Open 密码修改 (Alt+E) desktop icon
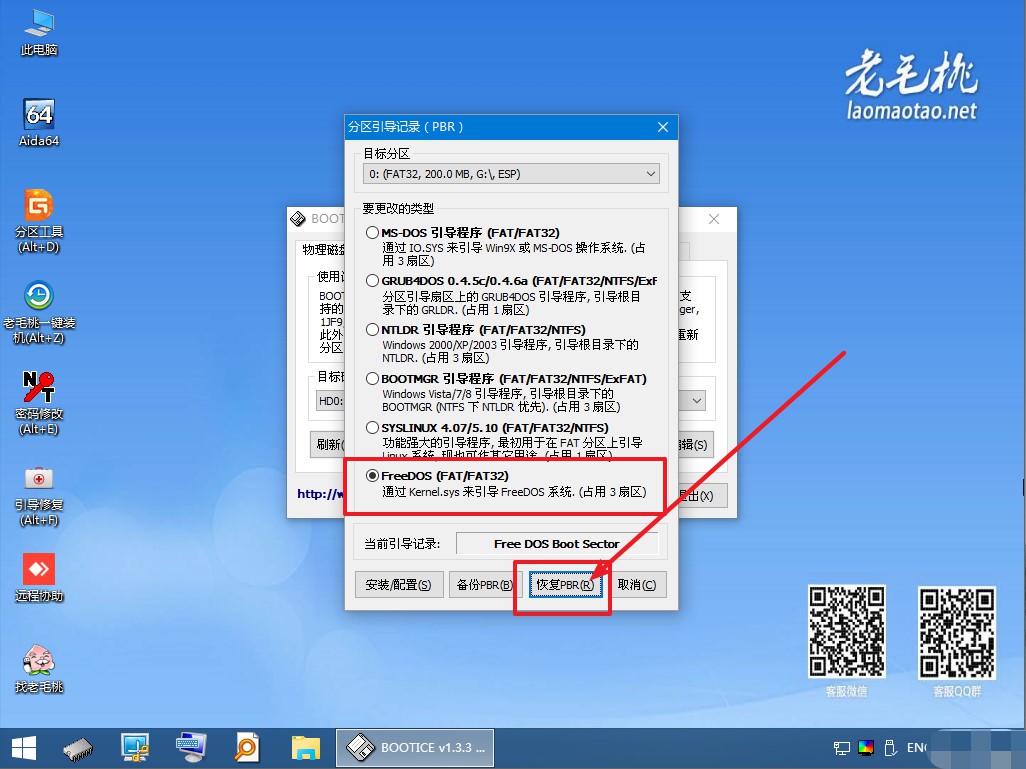Viewport: 1026px width, 769px height. 39,402
